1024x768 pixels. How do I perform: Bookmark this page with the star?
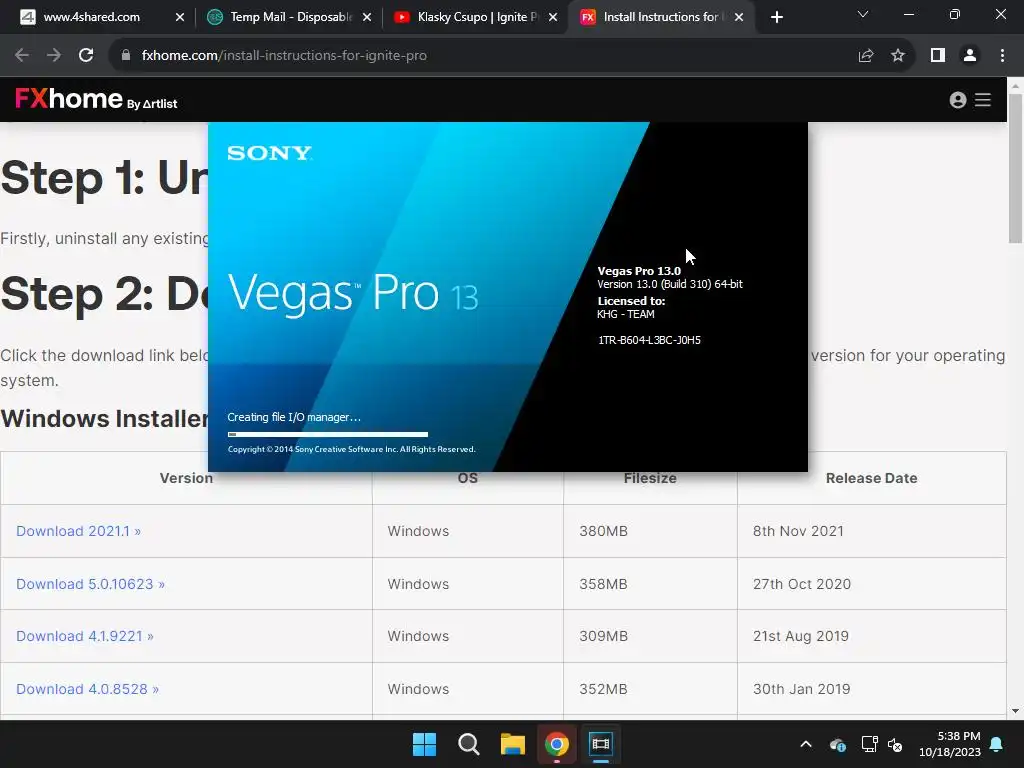pyautogui.click(x=898, y=56)
